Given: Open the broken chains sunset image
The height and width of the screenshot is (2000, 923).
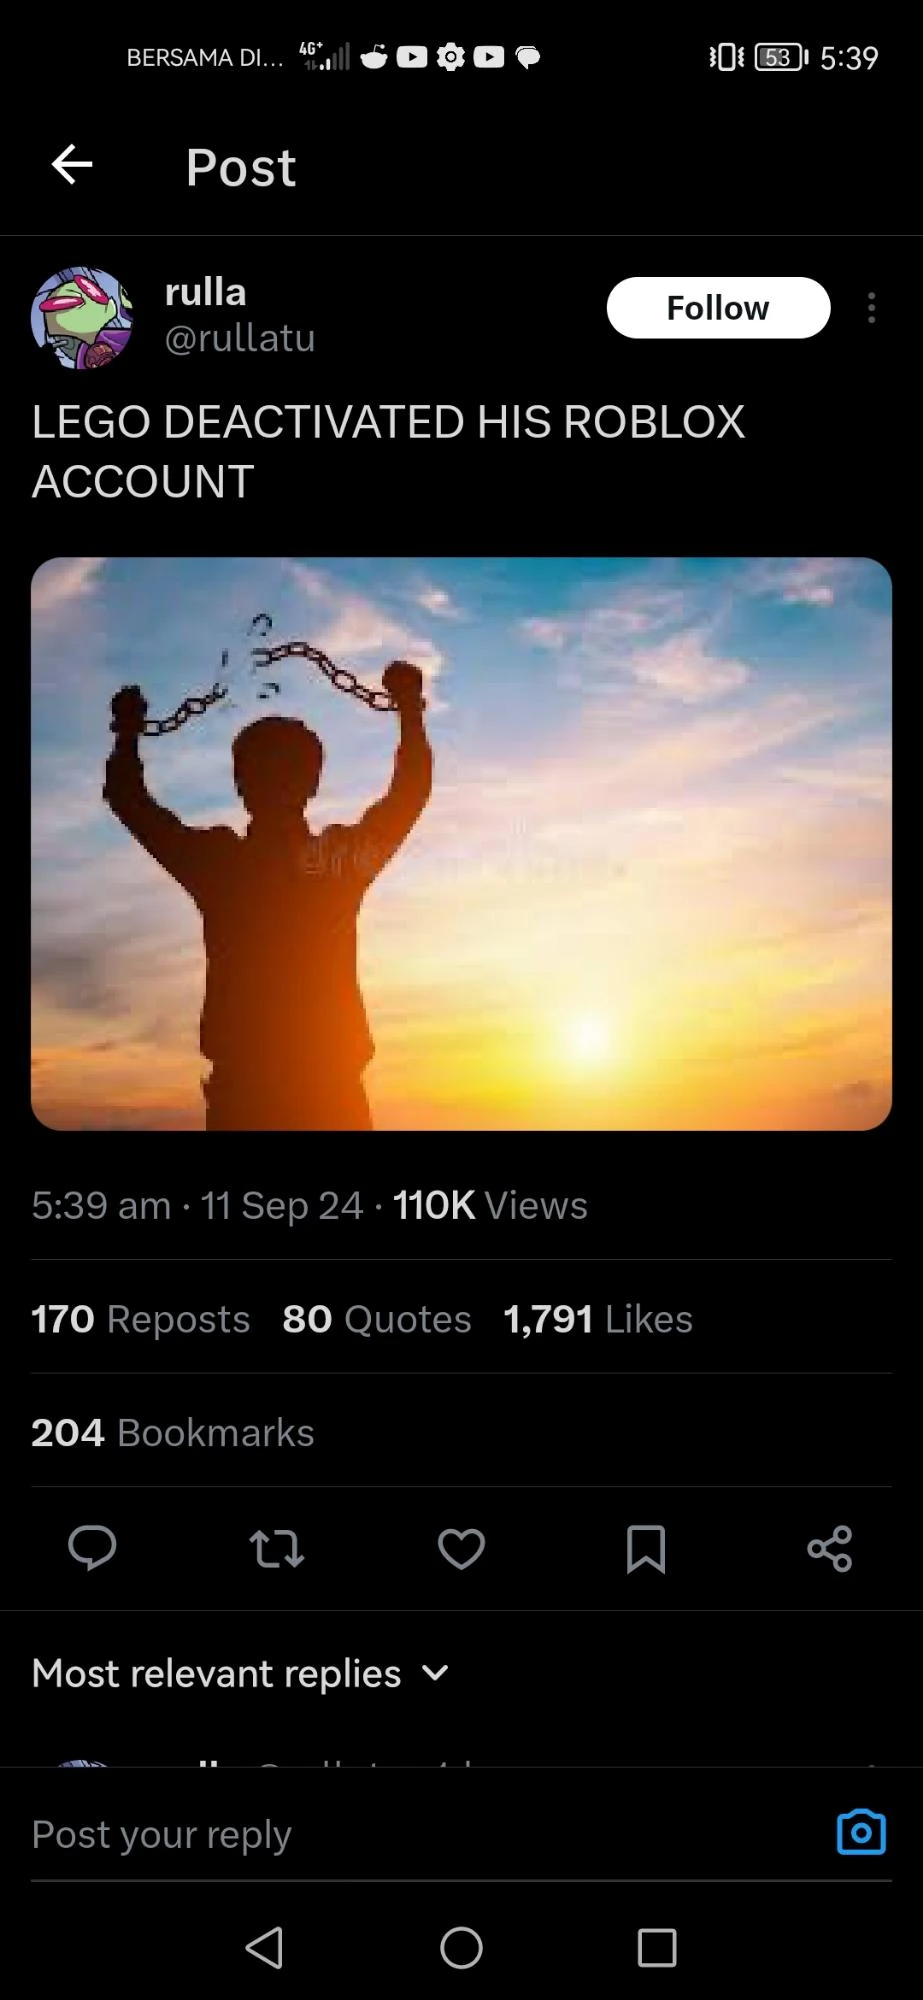Looking at the screenshot, I should tap(461, 844).
